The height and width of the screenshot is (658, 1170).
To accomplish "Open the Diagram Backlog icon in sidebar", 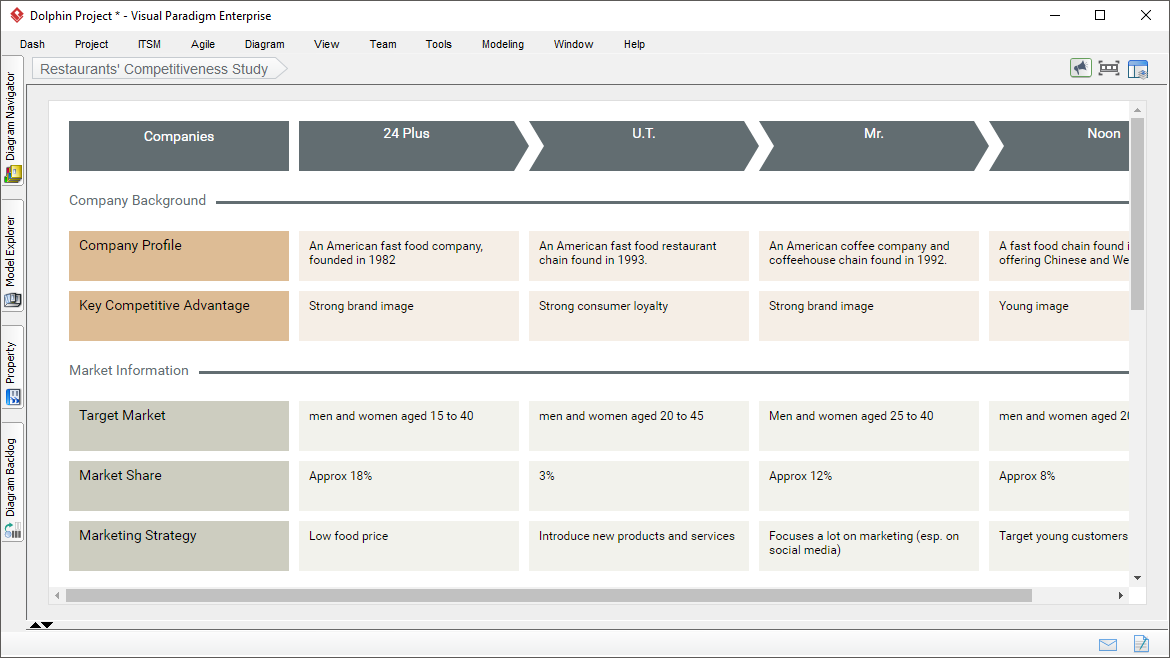I will (x=13, y=530).
